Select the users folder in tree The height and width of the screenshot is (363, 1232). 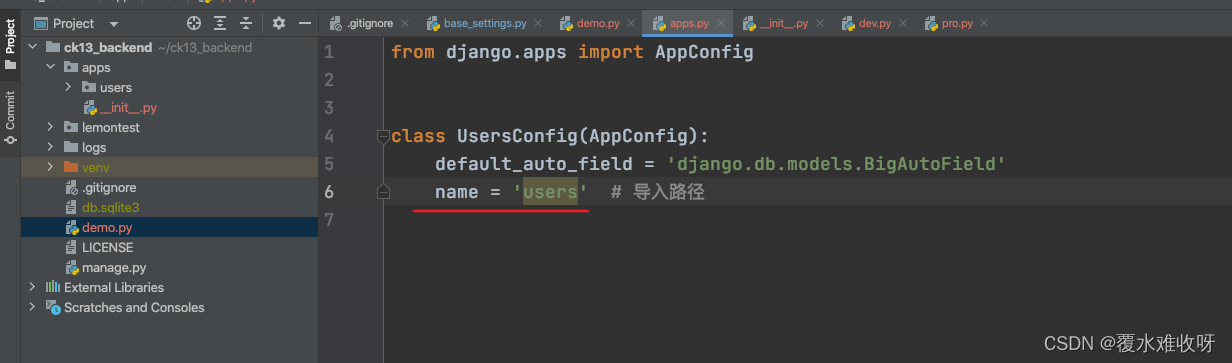(116, 87)
